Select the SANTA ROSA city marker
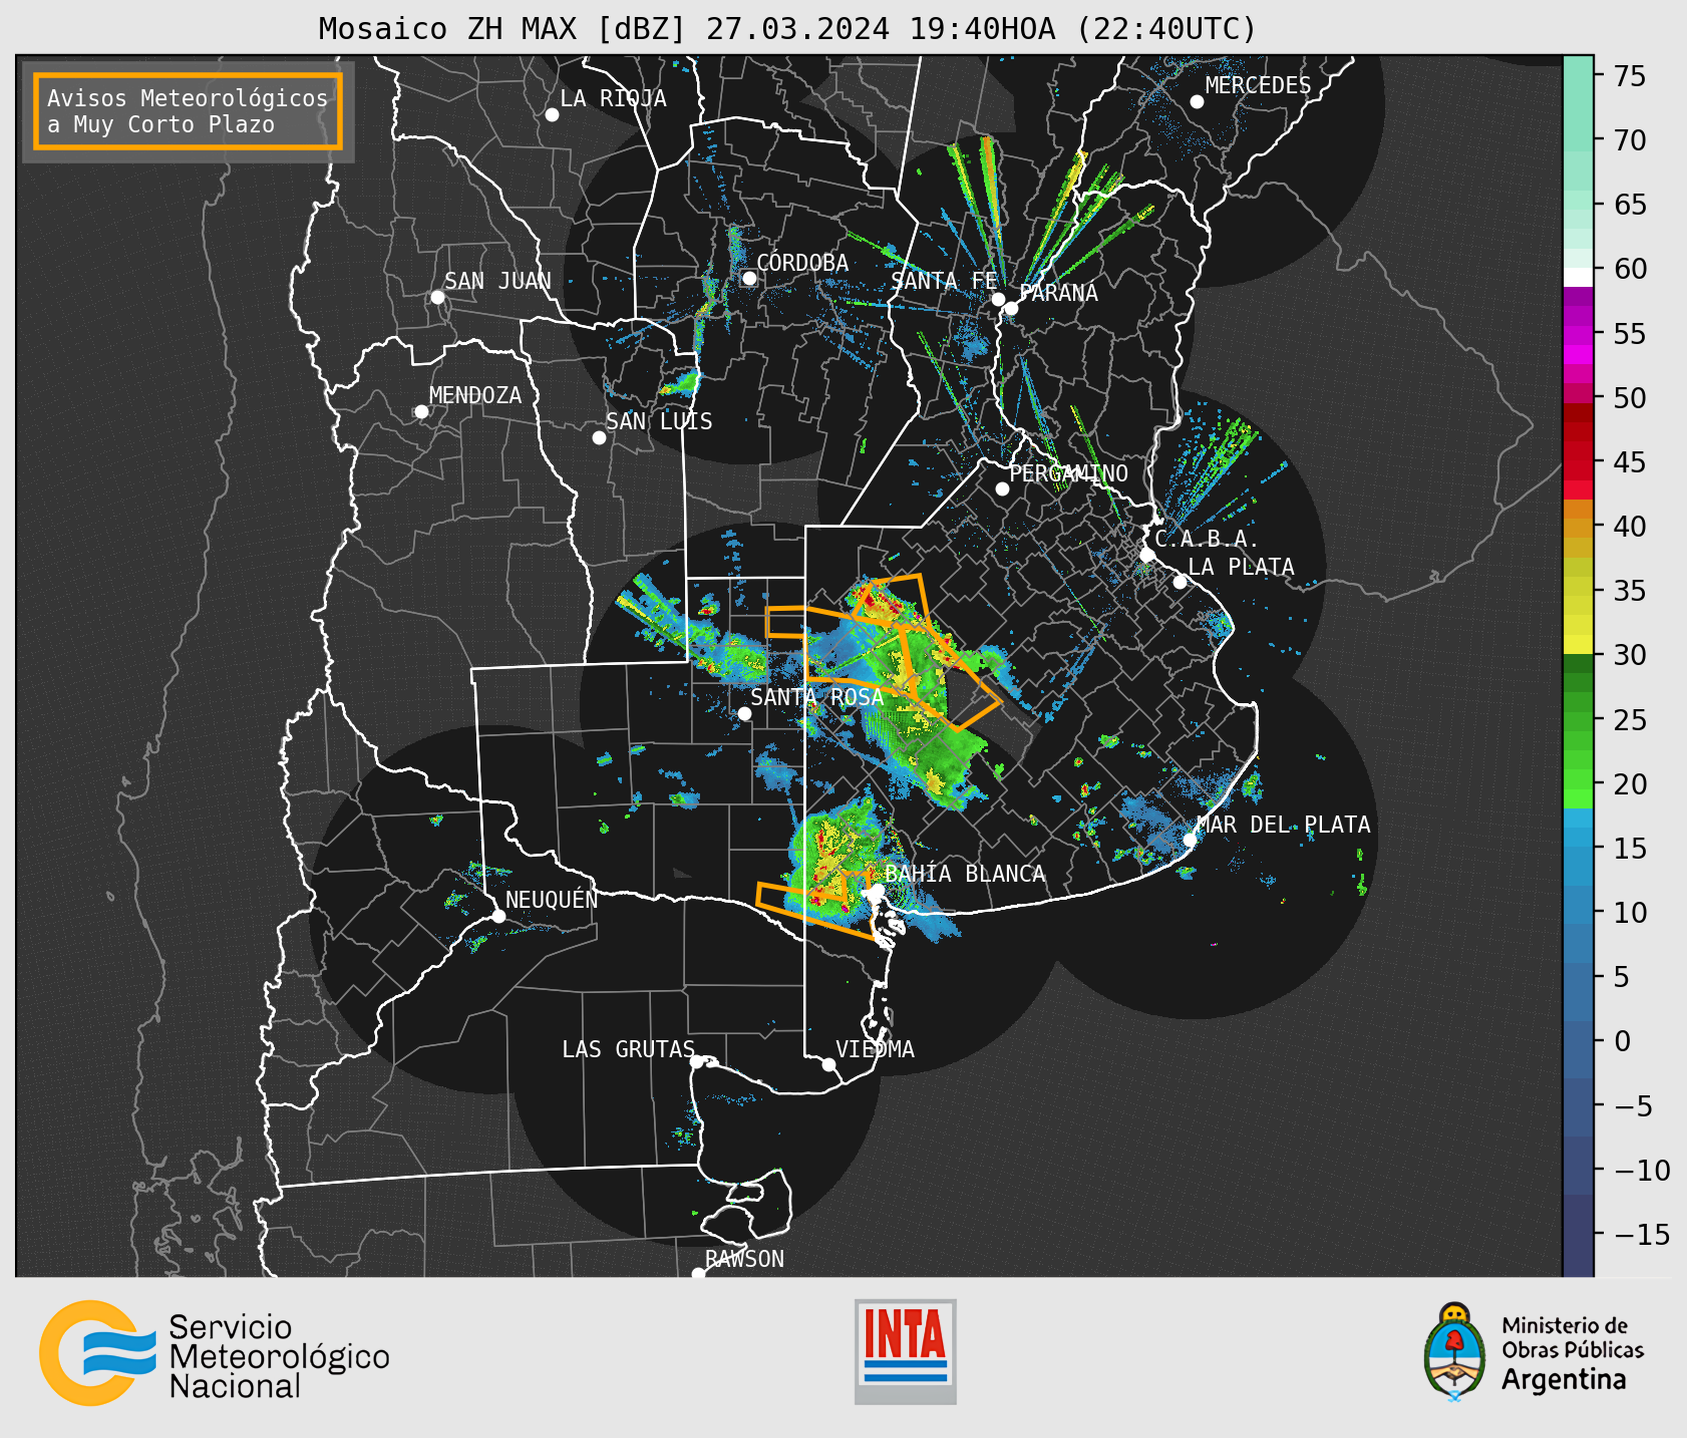The width and height of the screenshot is (1687, 1438). (x=744, y=713)
